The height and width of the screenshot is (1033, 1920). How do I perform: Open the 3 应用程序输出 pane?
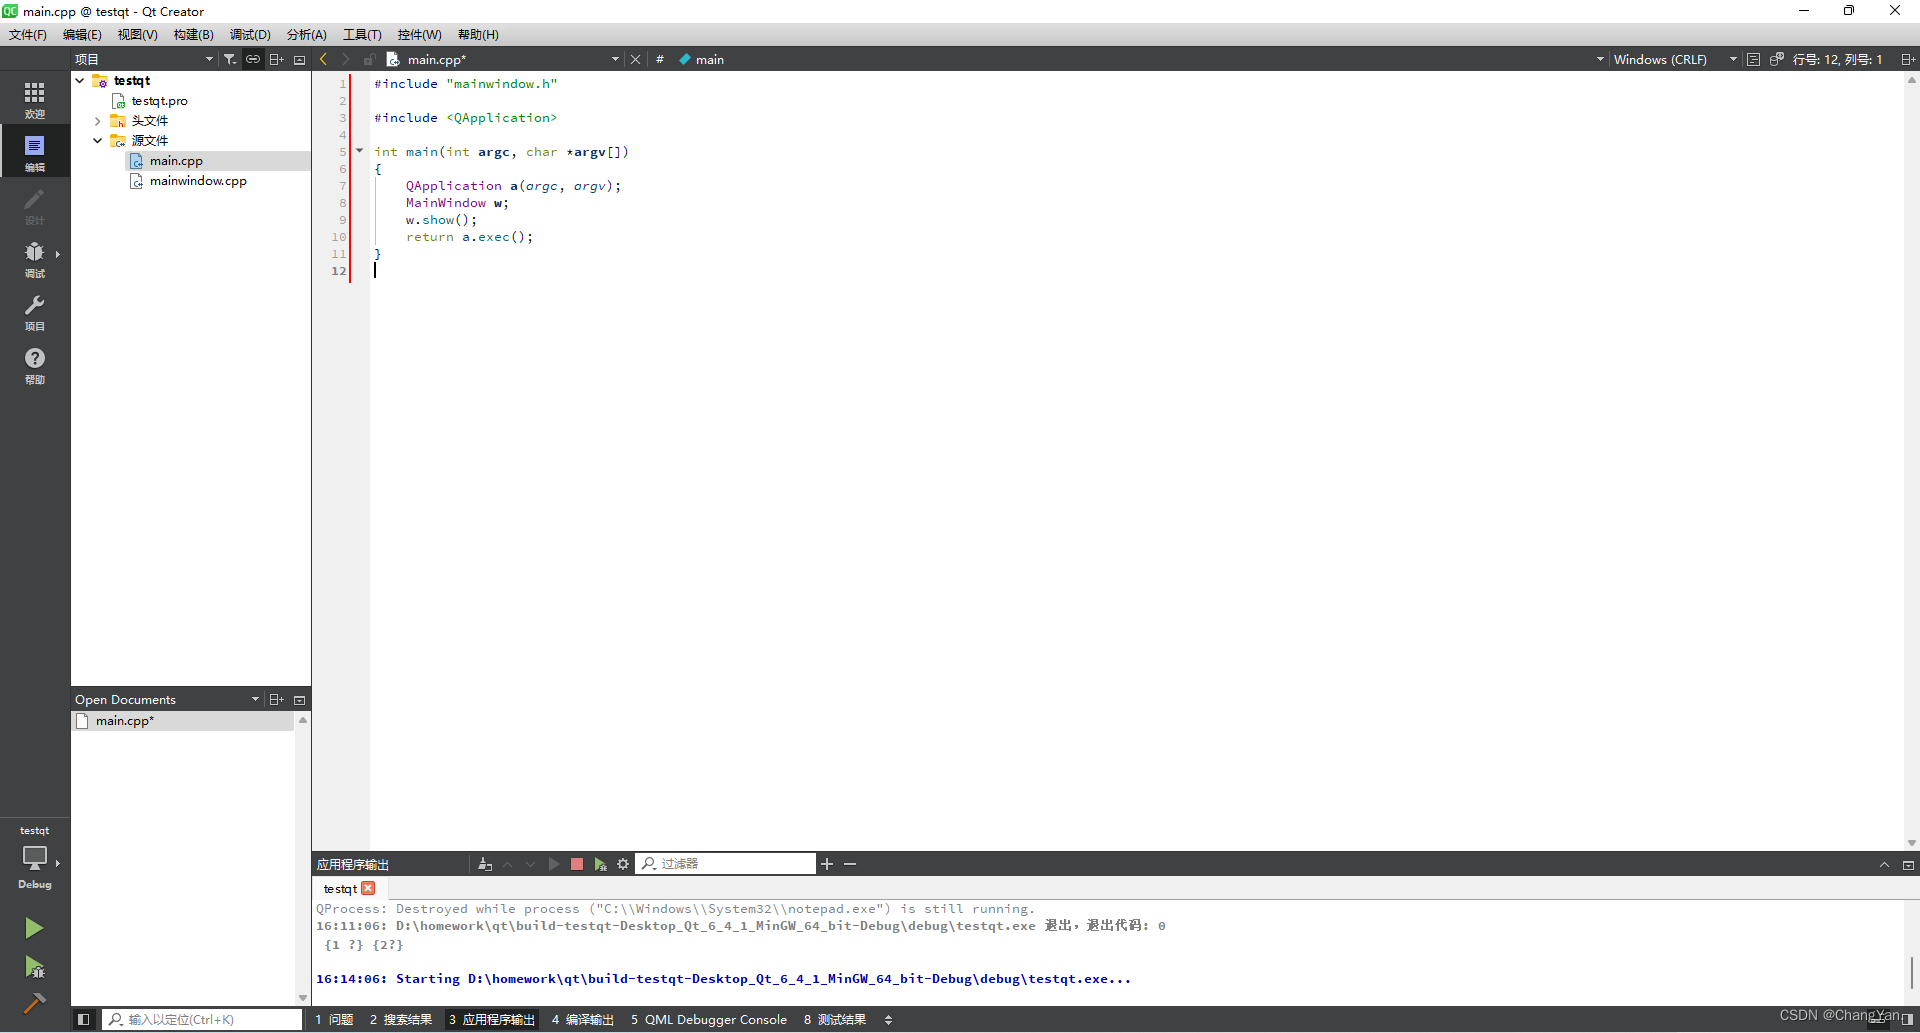(492, 1020)
